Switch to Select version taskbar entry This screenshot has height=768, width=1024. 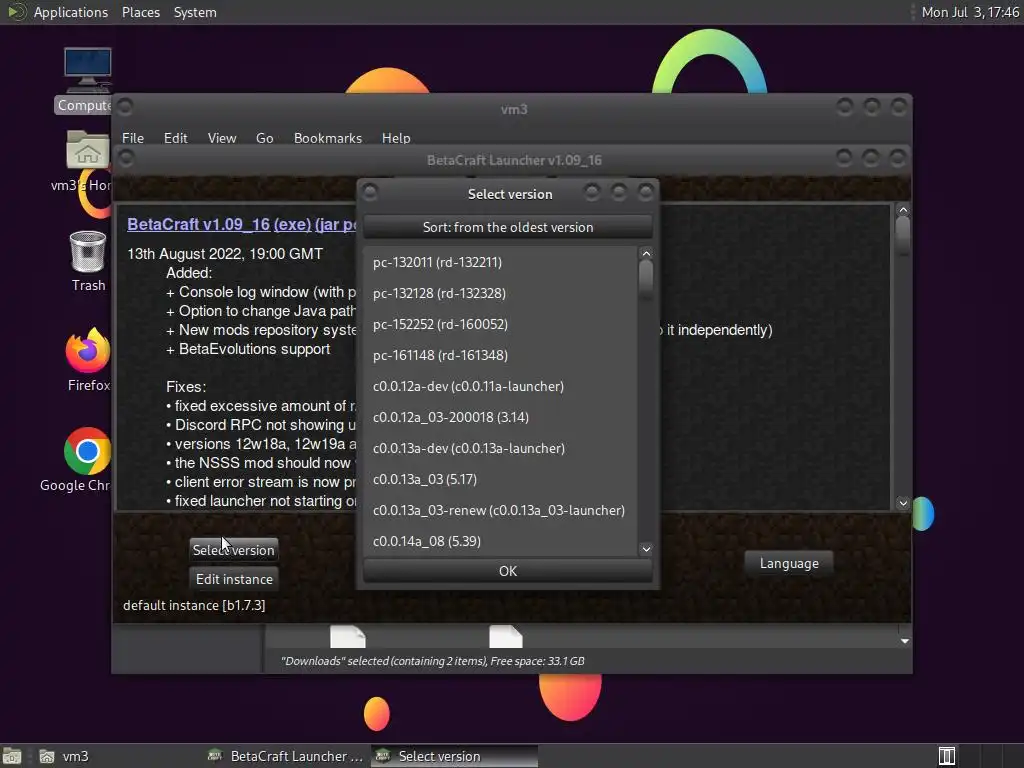click(454, 756)
